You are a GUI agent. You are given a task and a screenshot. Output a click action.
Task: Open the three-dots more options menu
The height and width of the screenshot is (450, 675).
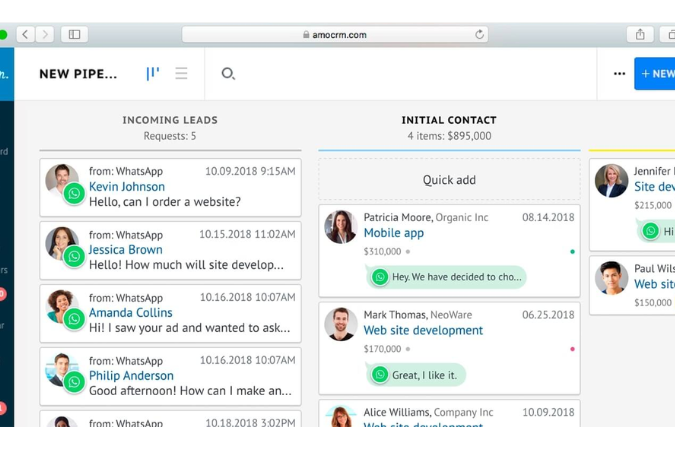(619, 74)
